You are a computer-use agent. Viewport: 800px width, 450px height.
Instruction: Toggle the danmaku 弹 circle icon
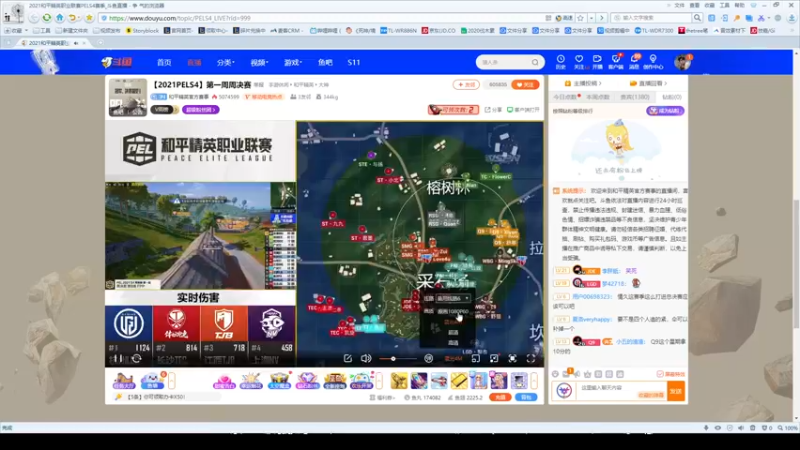click(x=429, y=359)
